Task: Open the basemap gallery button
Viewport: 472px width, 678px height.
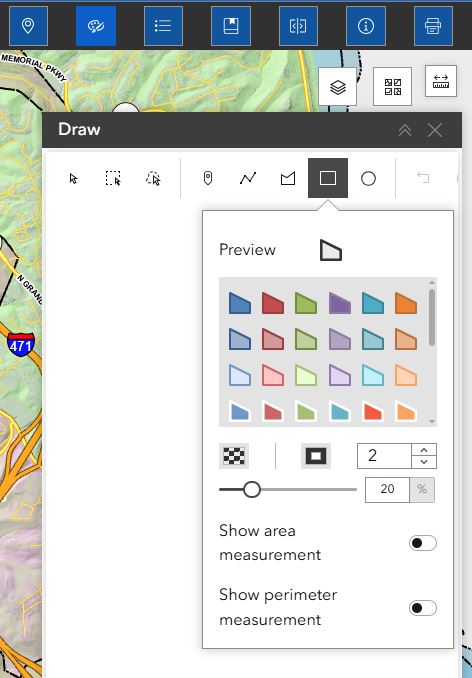Action: [x=392, y=86]
